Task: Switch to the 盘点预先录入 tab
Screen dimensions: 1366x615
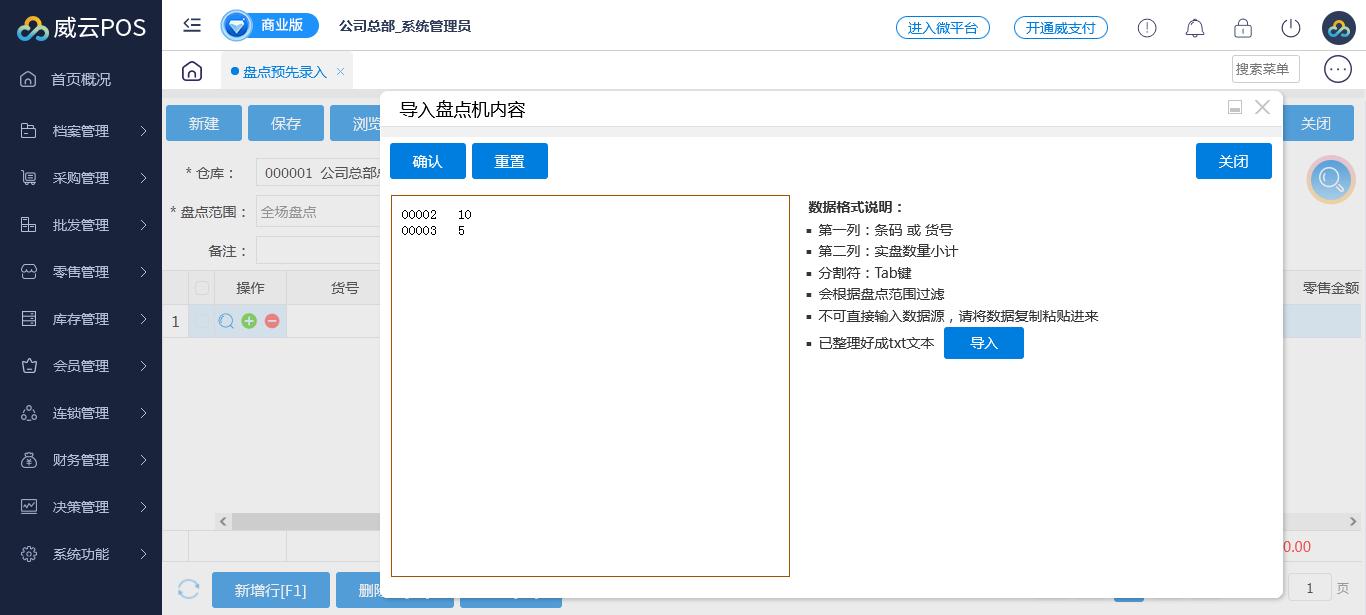Action: point(284,72)
